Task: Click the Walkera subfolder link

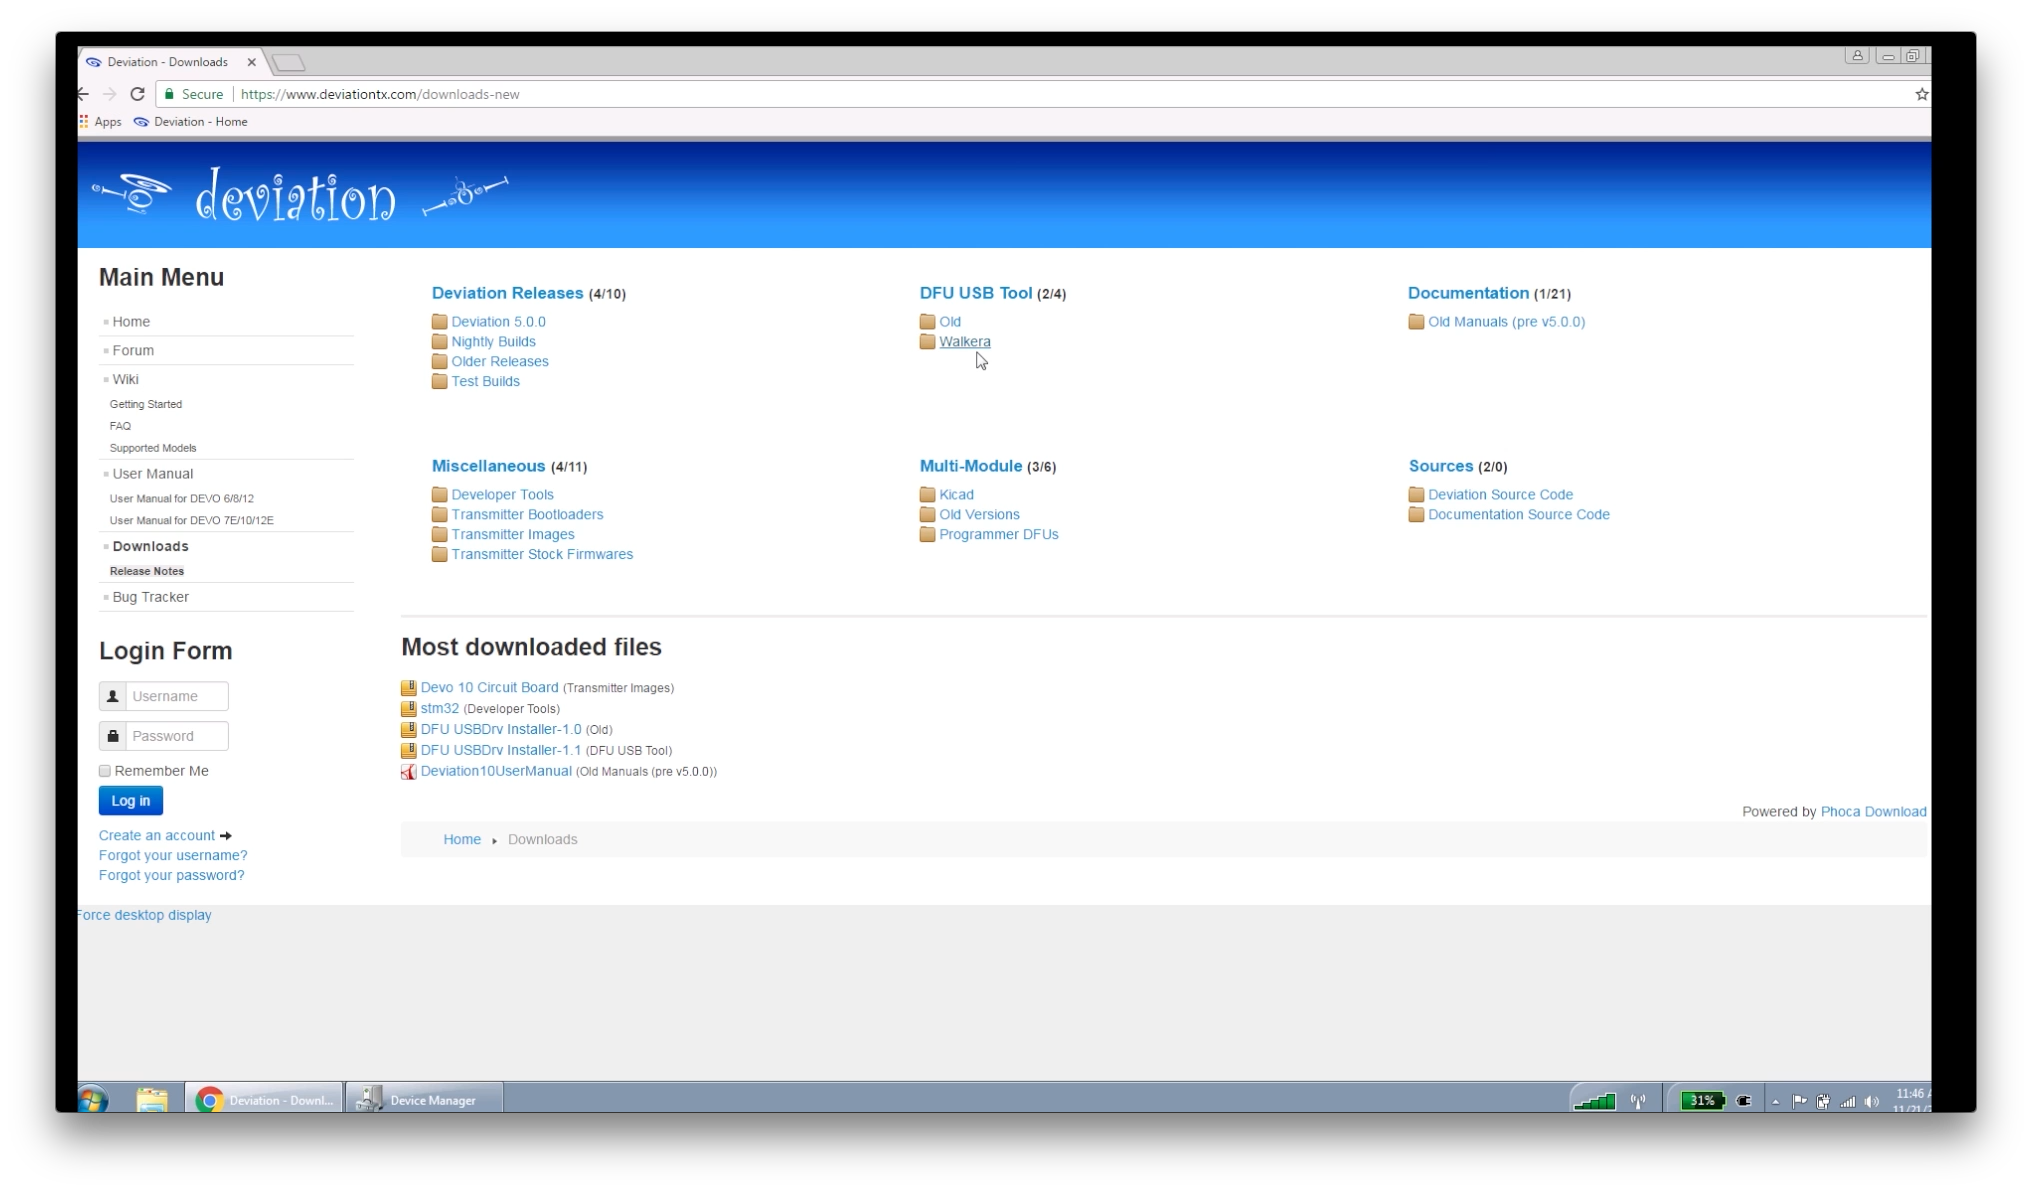Action: tap(965, 341)
